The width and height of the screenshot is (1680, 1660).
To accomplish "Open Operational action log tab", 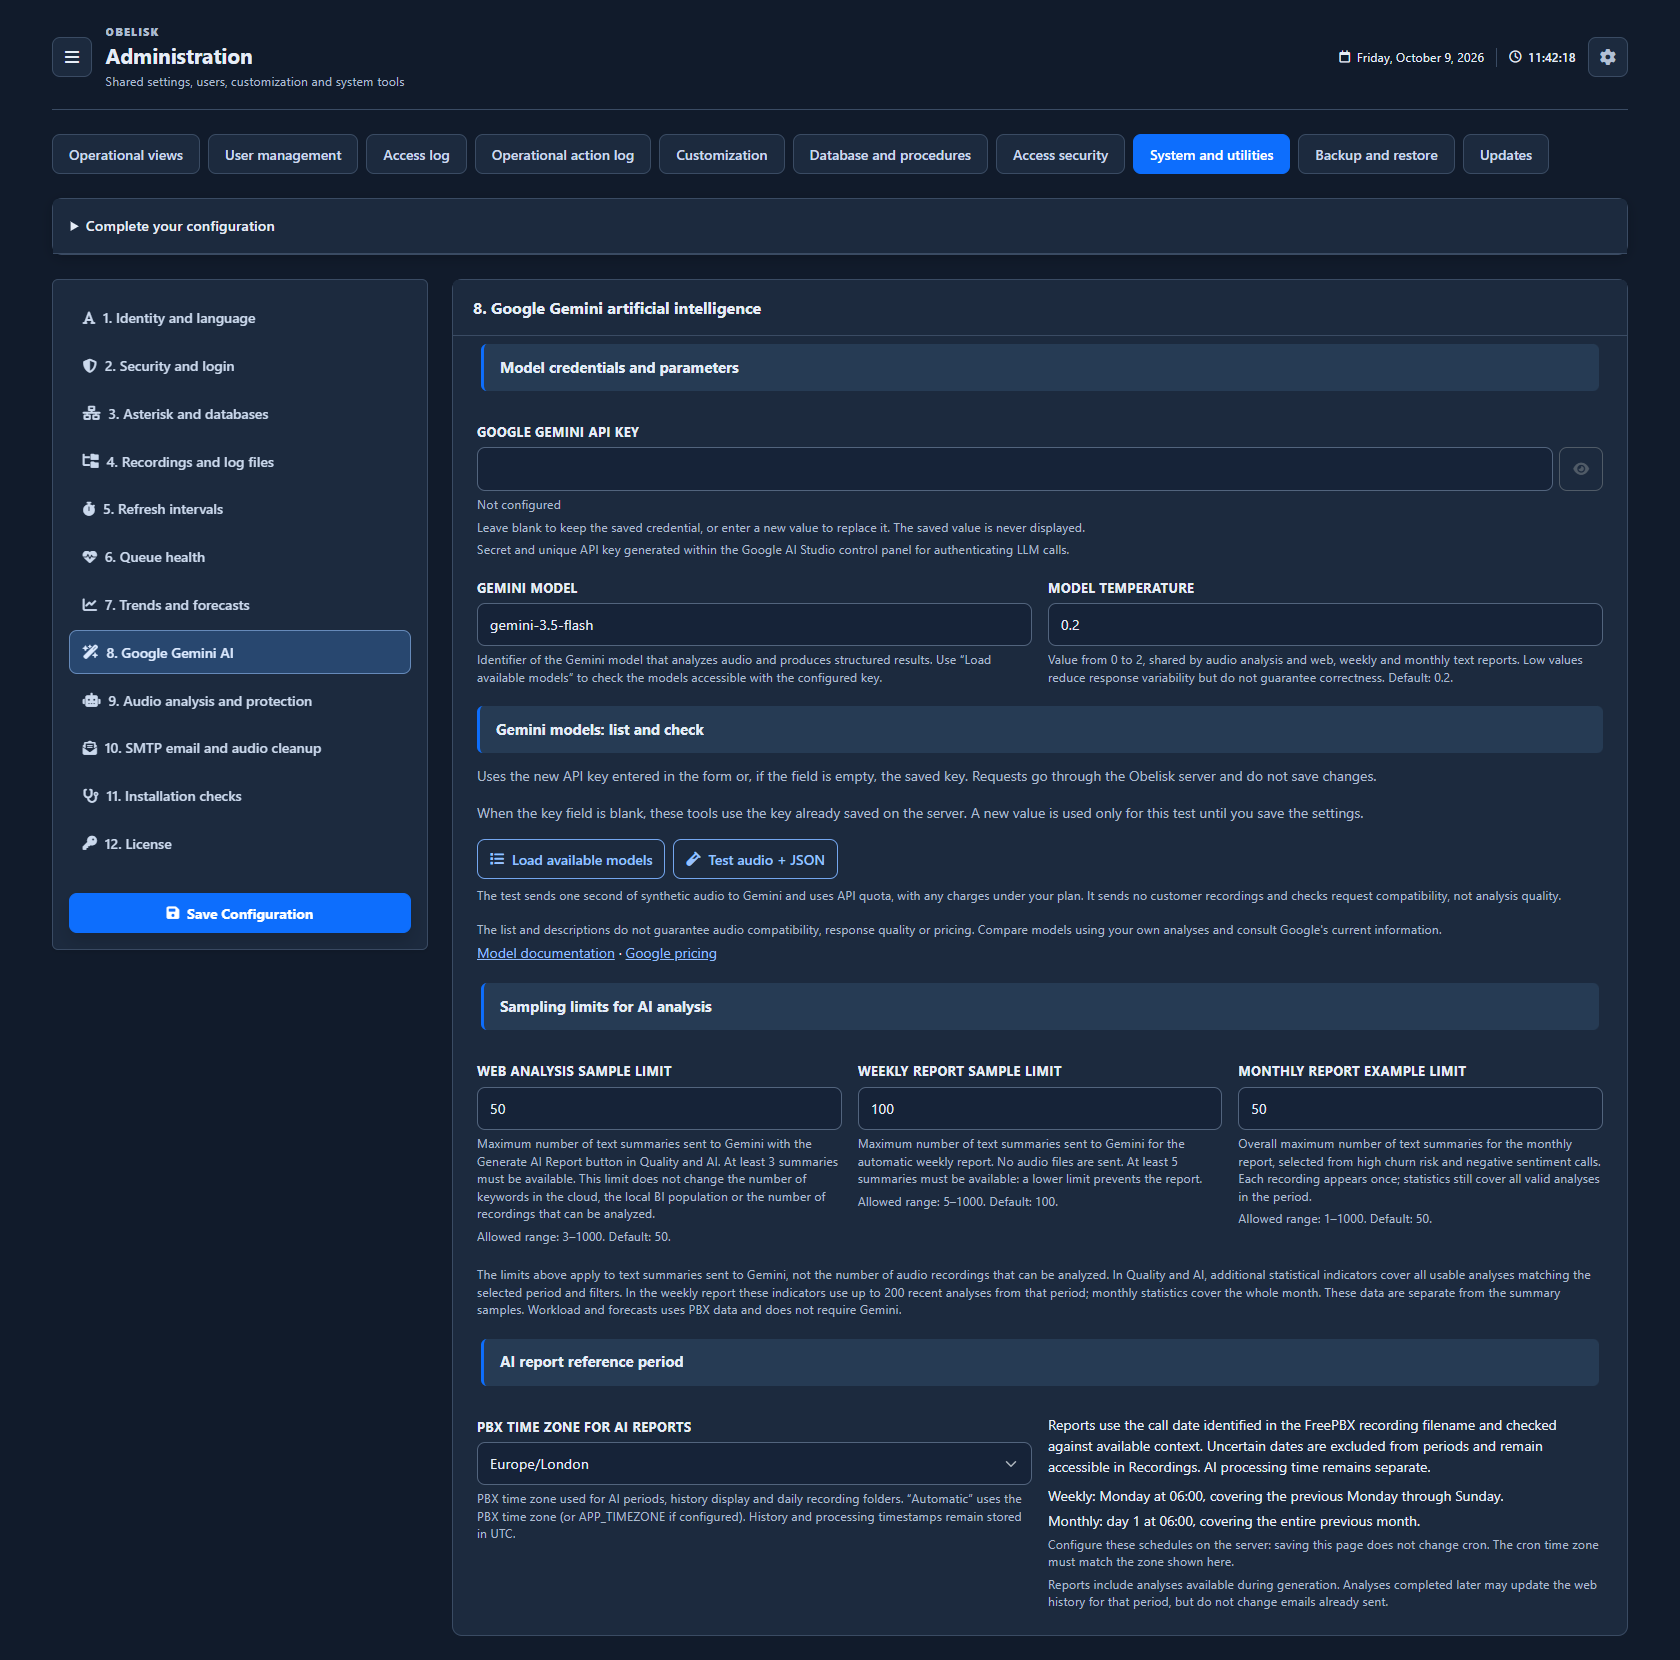I will pos(563,155).
